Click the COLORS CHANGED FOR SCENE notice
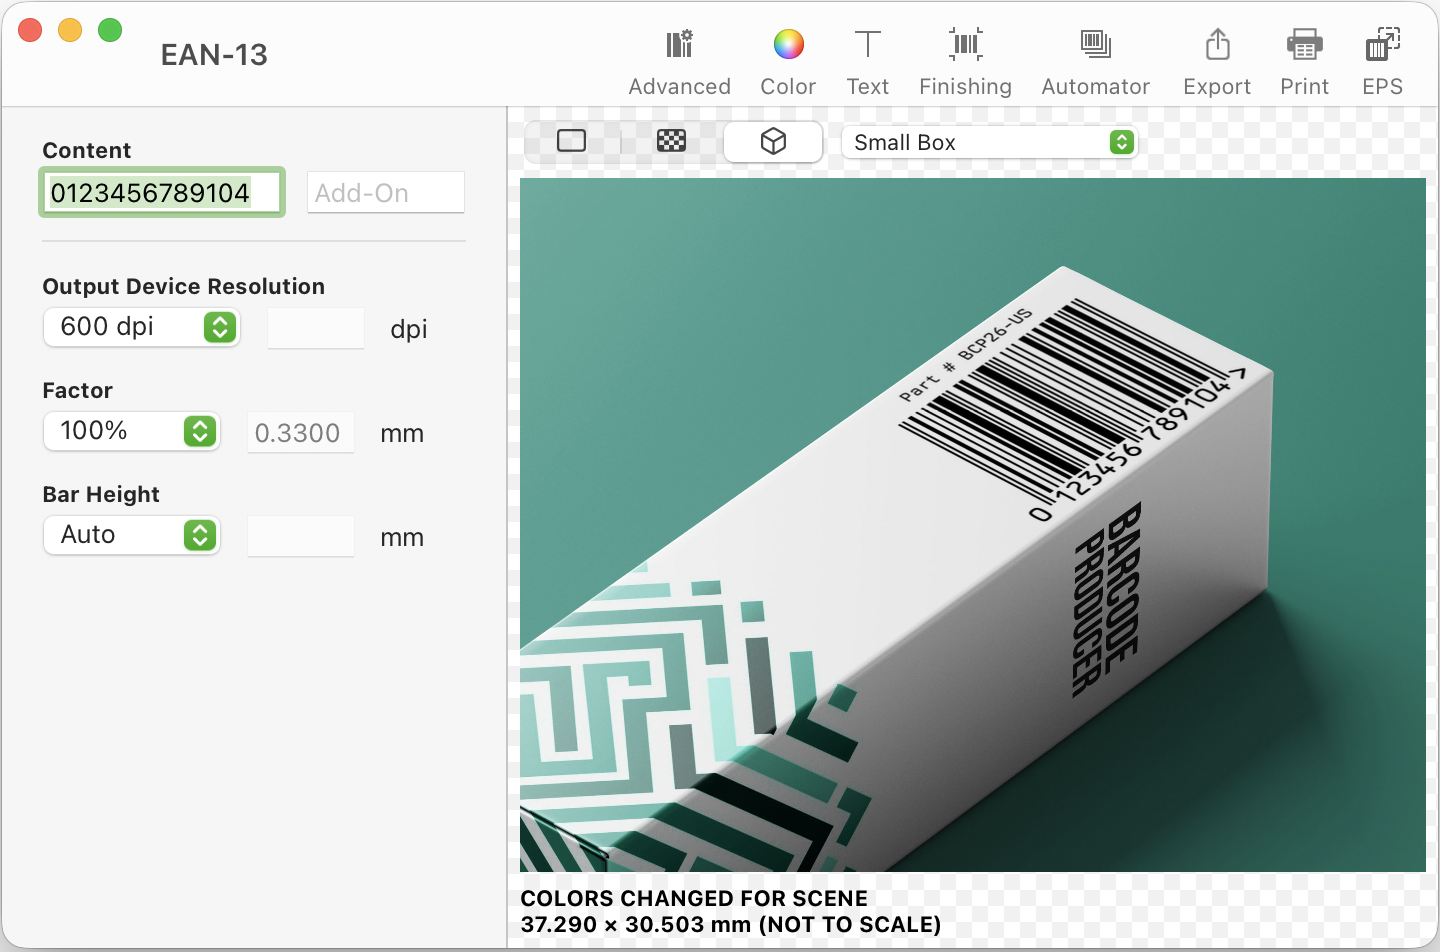This screenshot has height=952, width=1440. [693, 898]
